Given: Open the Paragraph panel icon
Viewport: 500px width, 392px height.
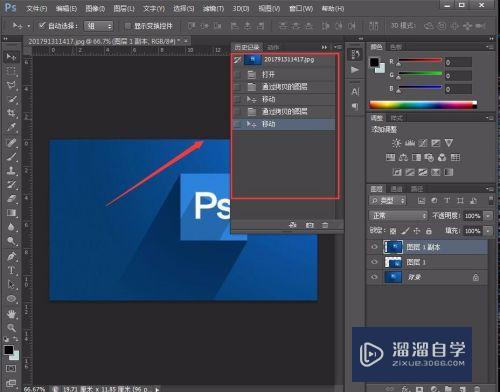Looking at the screenshot, I should (355, 106).
